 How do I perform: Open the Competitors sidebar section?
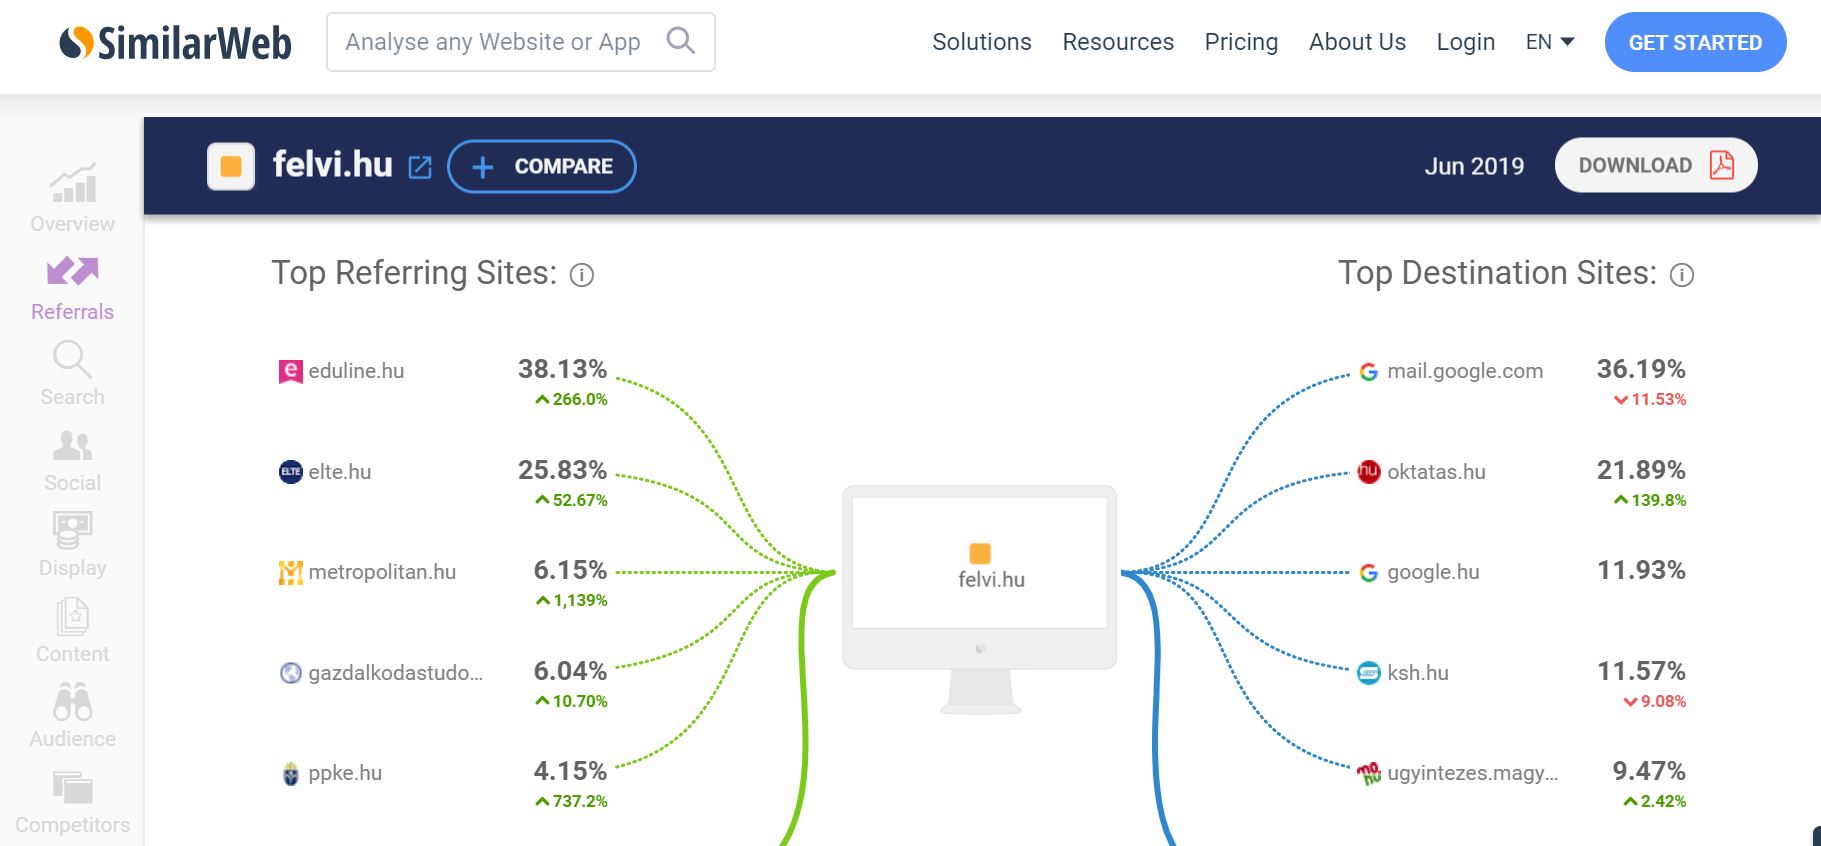(72, 802)
